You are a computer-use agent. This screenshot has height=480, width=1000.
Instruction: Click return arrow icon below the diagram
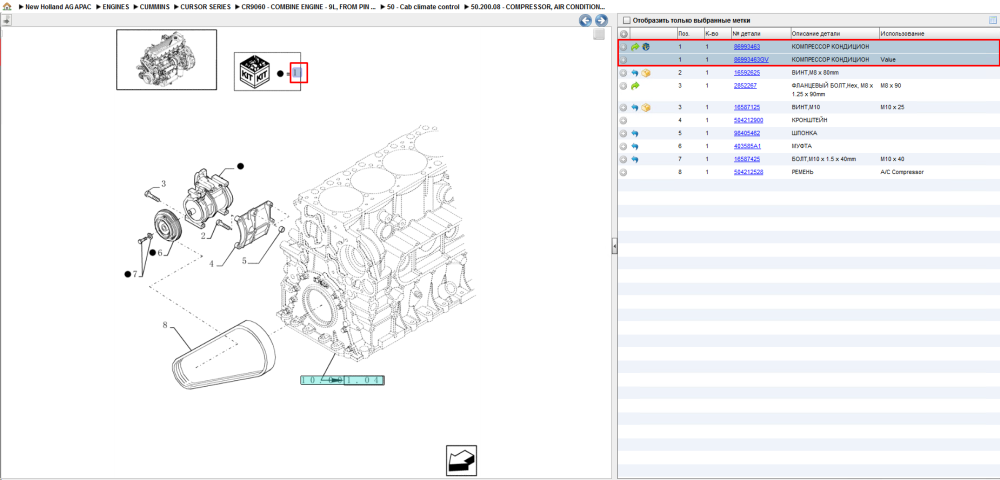point(460,460)
